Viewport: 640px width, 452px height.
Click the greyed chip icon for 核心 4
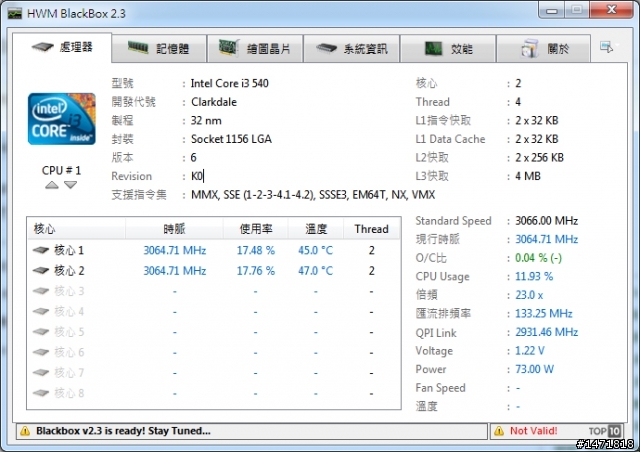pos(41,311)
